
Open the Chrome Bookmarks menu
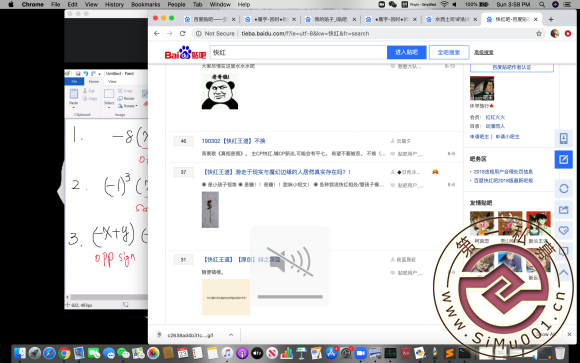click(145, 4)
